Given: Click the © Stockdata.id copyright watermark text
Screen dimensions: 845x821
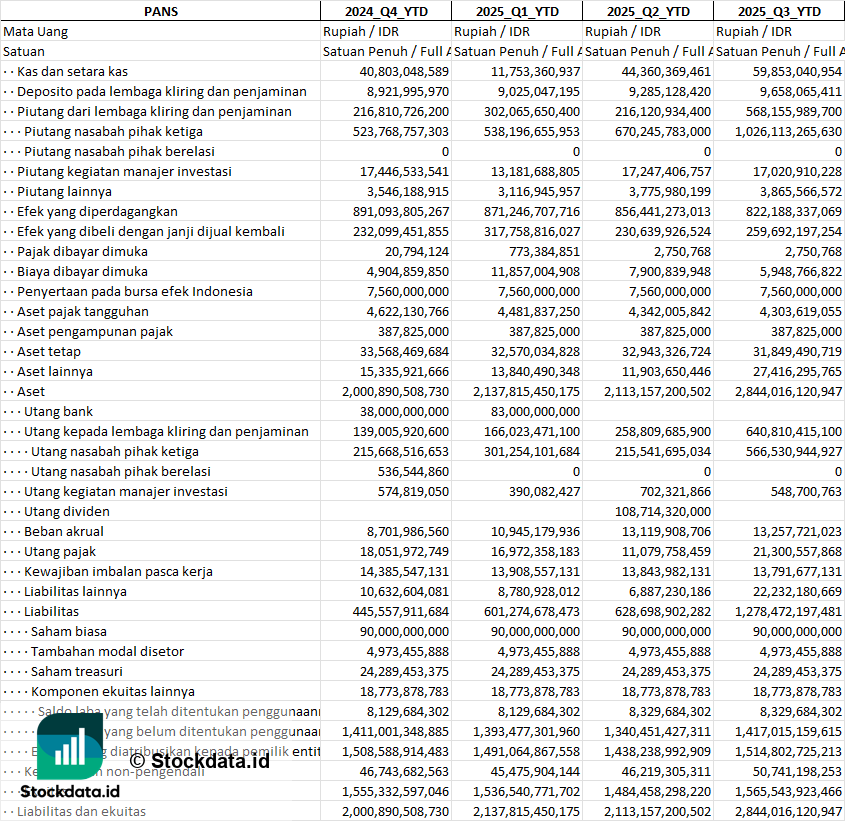Looking at the screenshot, I should pyautogui.click(x=200, y=761).
